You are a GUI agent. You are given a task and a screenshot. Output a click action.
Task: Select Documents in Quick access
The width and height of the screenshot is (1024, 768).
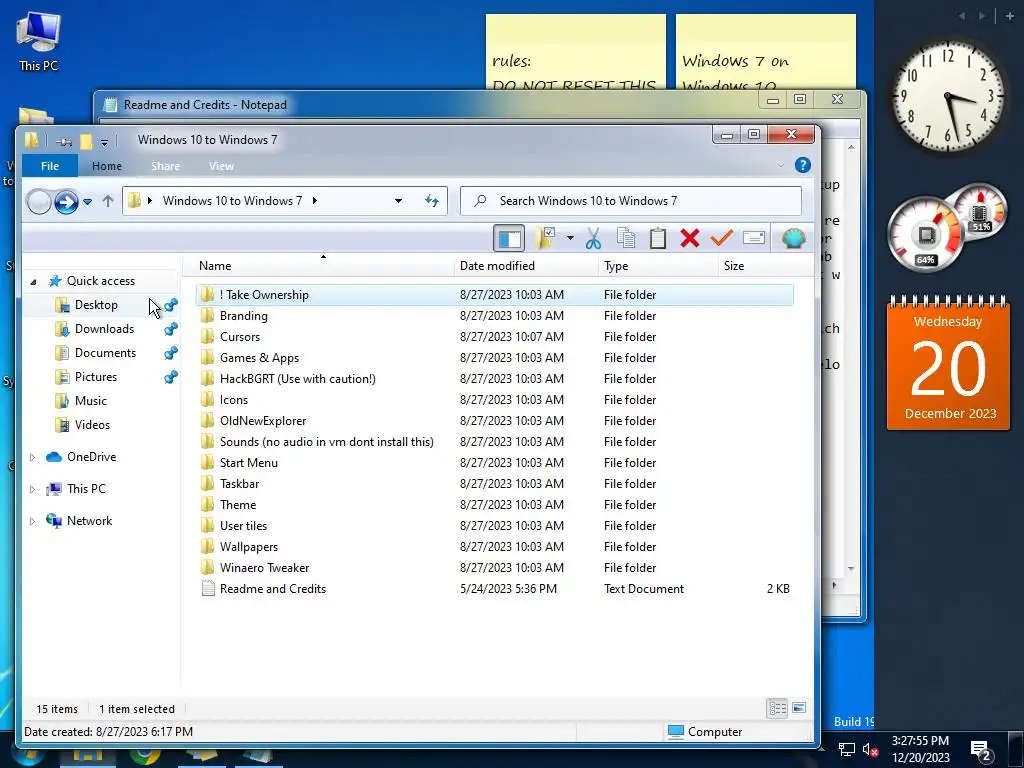pyautogui.click(x=105, y=353)
